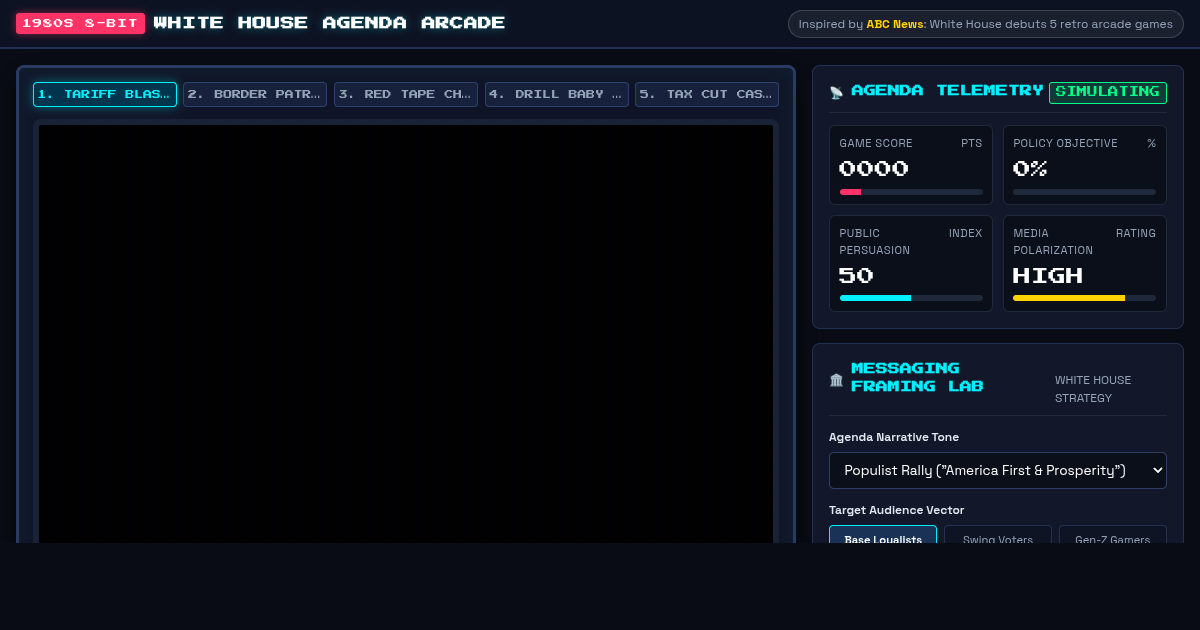Click the Public Persuasion index bar

[911, 298]
